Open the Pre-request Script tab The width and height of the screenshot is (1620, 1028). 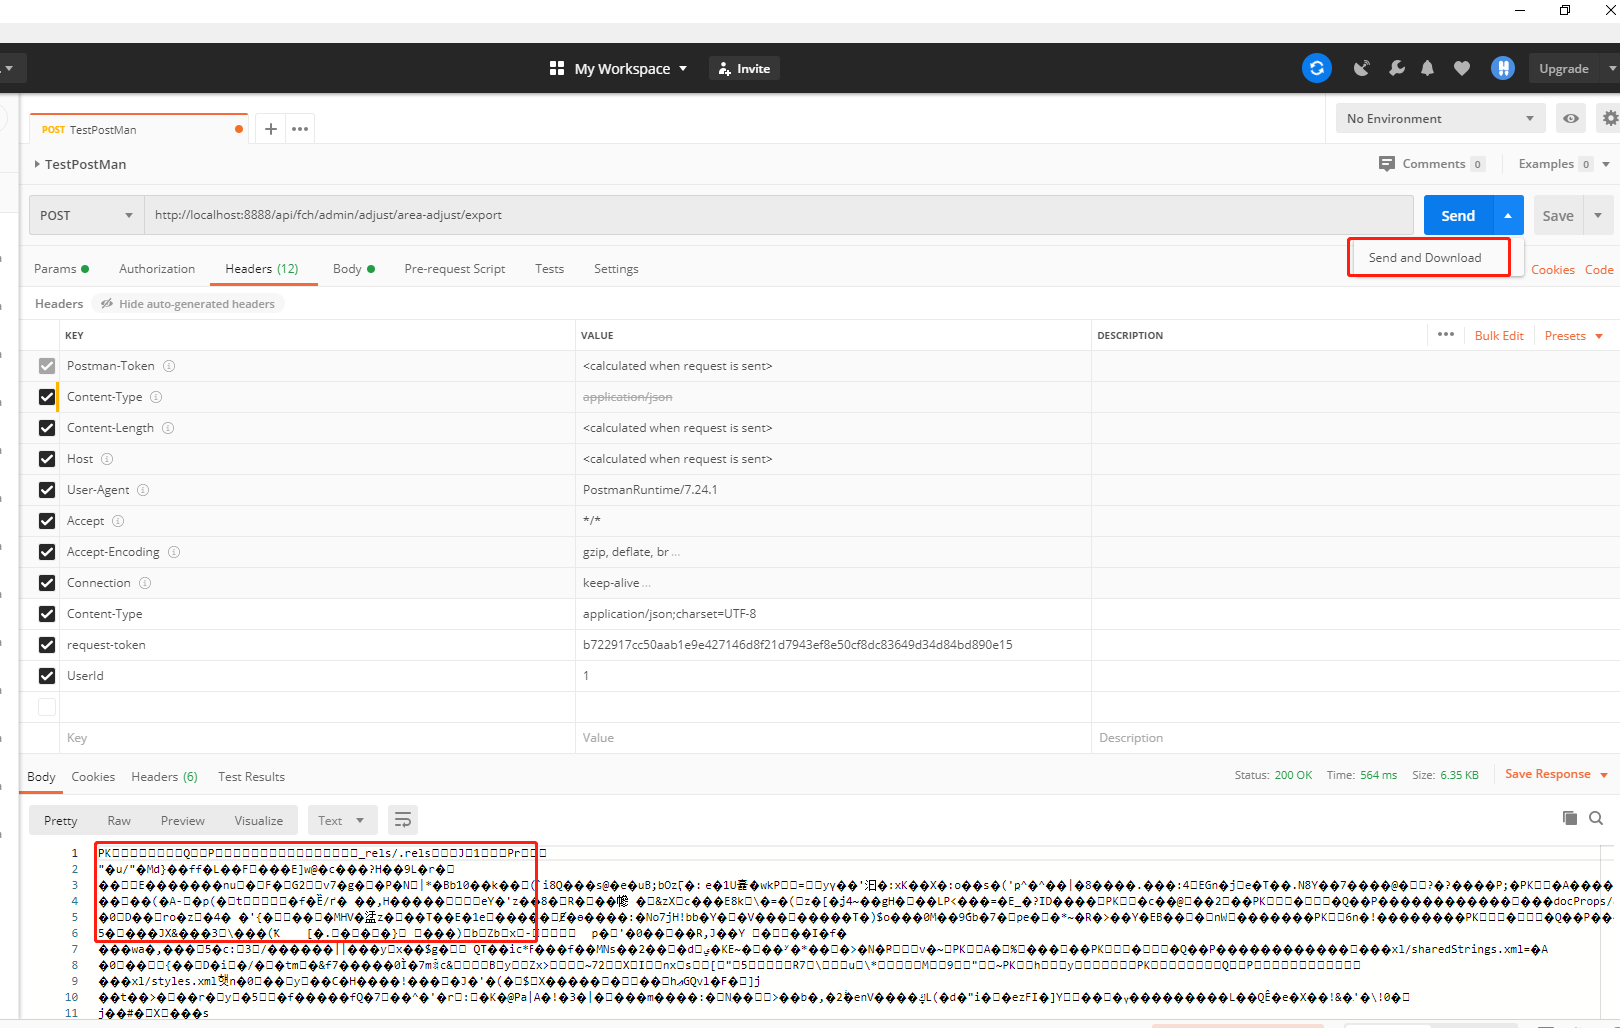pyautogui.click(x=455, y=269)
